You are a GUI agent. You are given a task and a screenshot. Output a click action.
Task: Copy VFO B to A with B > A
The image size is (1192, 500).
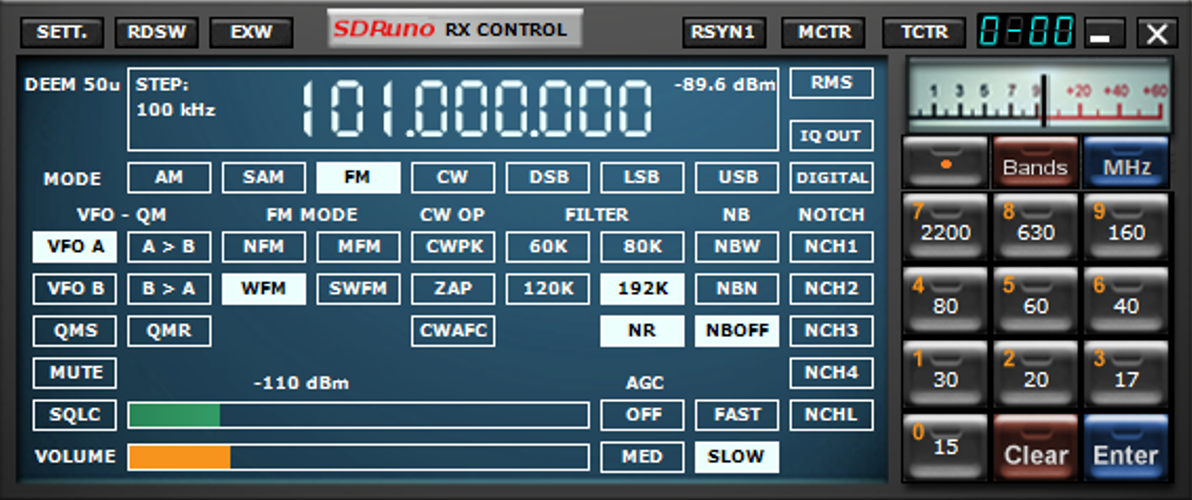(169, 290)
